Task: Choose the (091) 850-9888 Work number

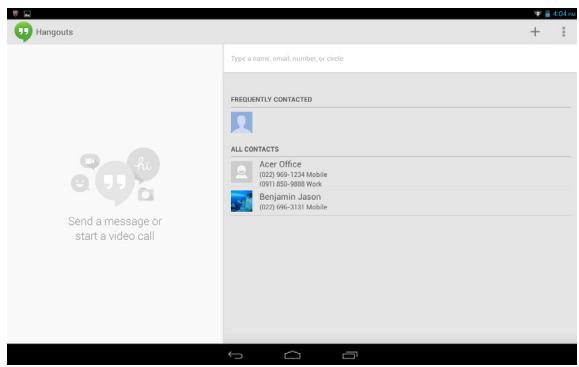Action: click(291, 184)
